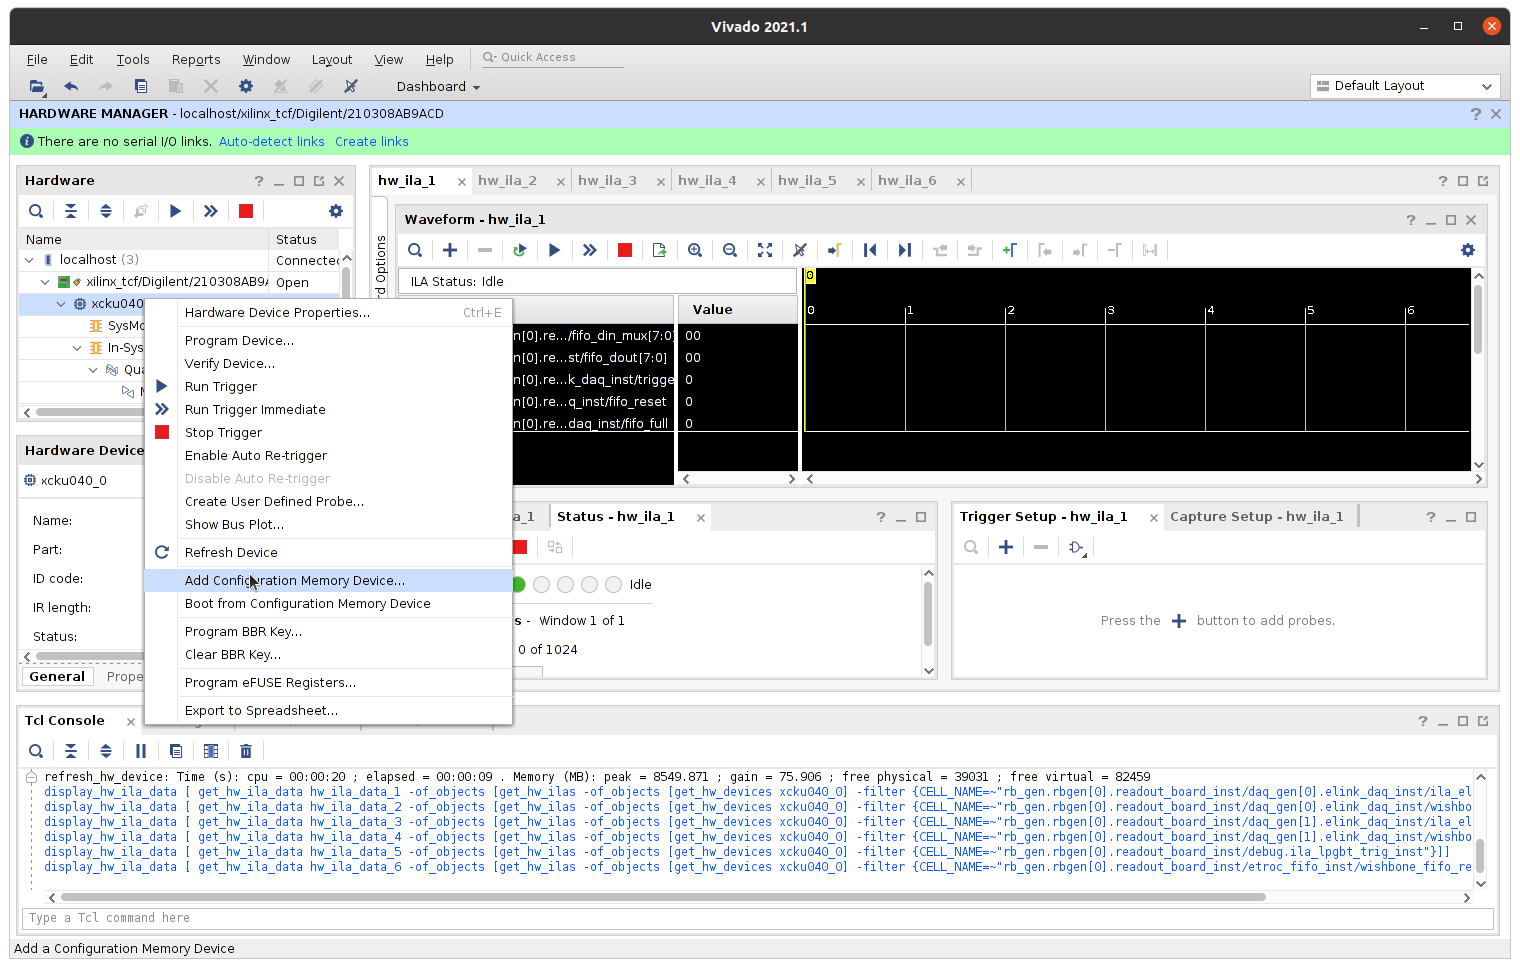The image size is (1520, 968).
Task: Export ILA data from Waveform toolbar
Action: tap(659, 250)
